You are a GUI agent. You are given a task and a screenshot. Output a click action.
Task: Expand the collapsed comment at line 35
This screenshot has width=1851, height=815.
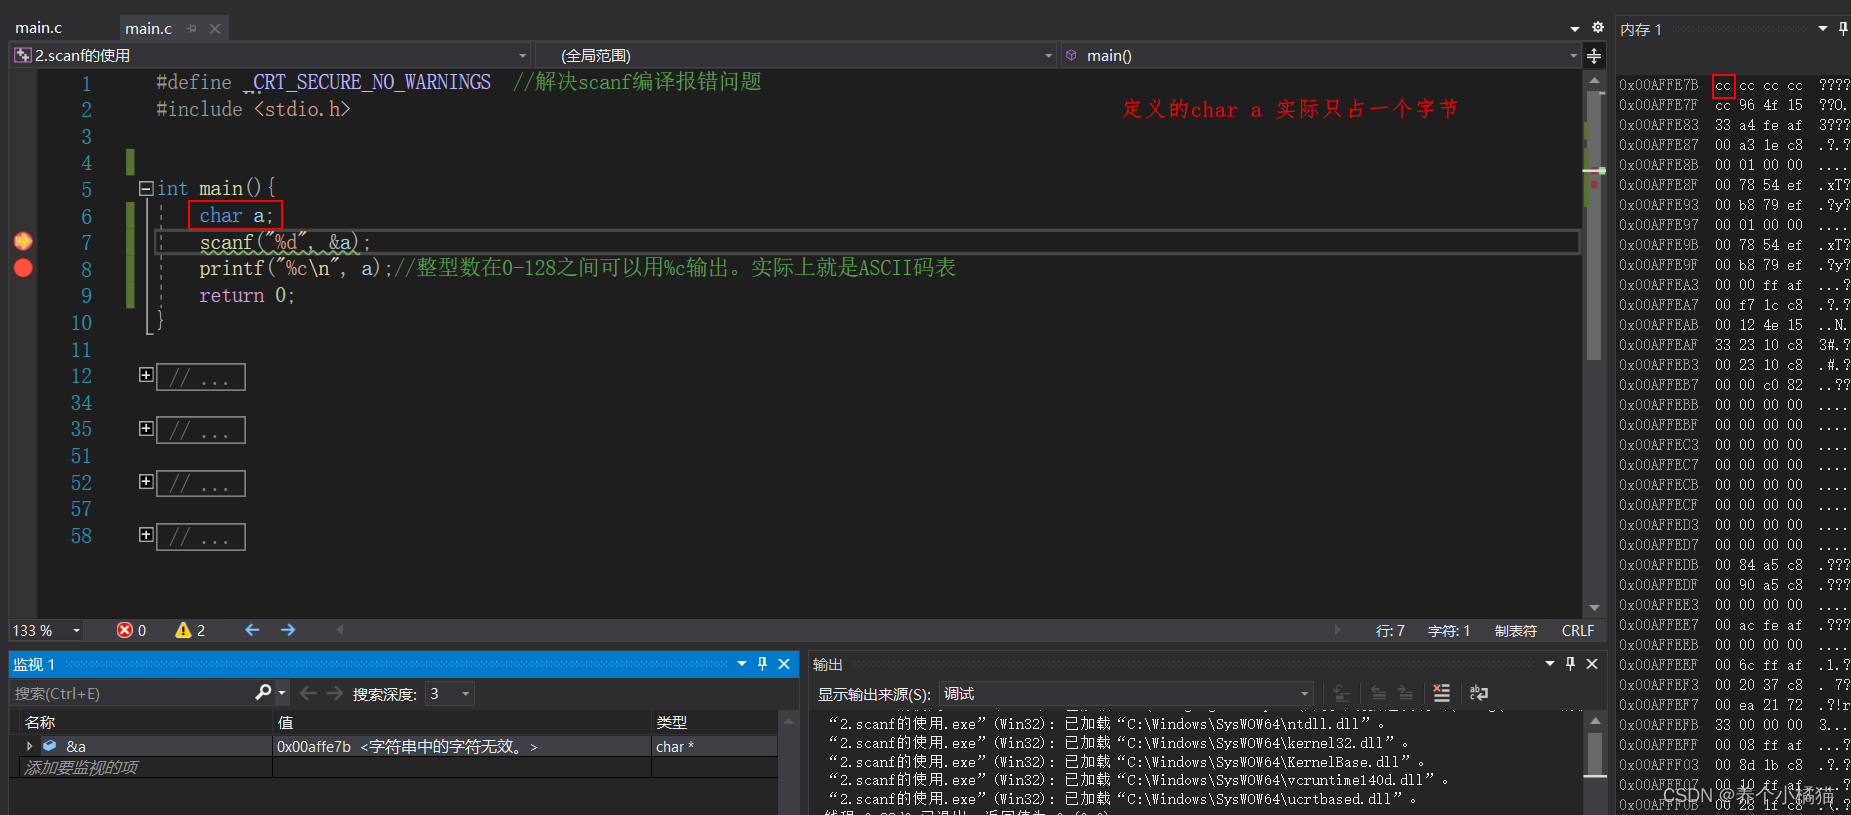146,429
